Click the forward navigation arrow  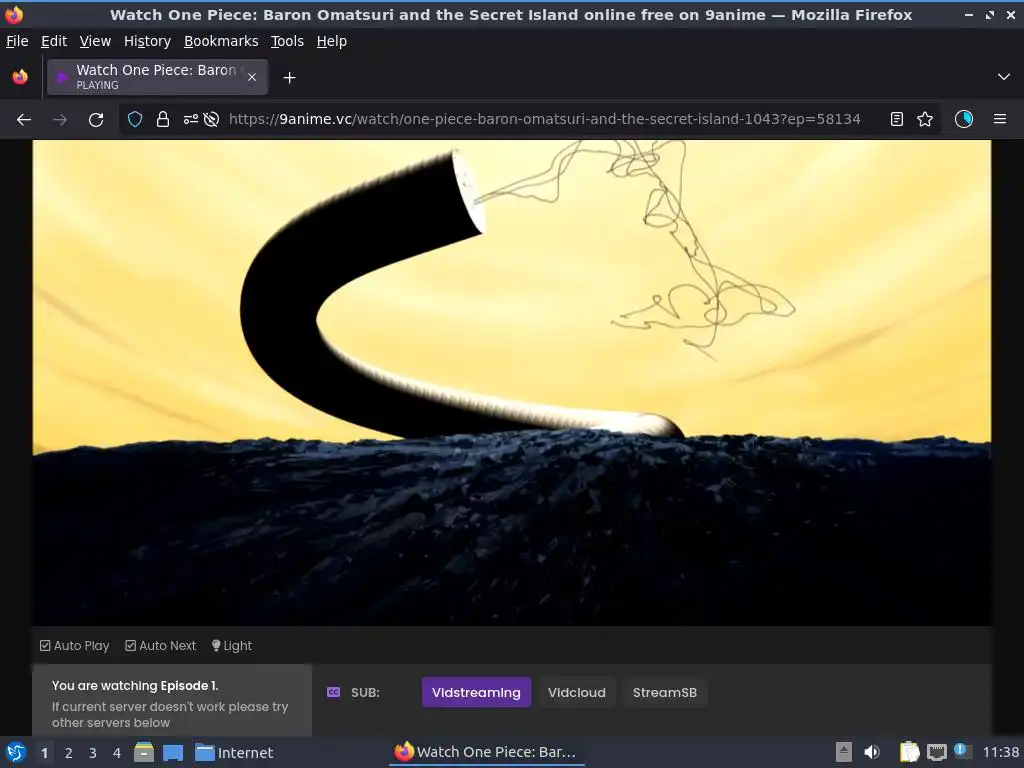pyautogui.click(x=59, y=120)
